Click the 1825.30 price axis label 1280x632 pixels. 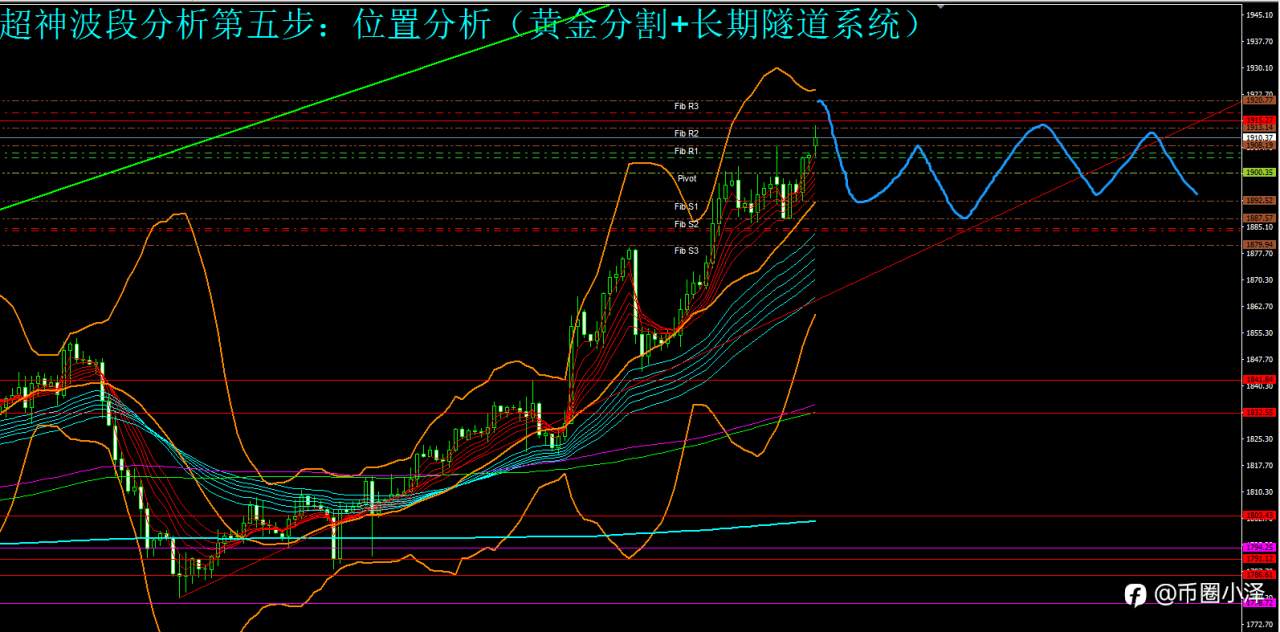coord(1259,439)
